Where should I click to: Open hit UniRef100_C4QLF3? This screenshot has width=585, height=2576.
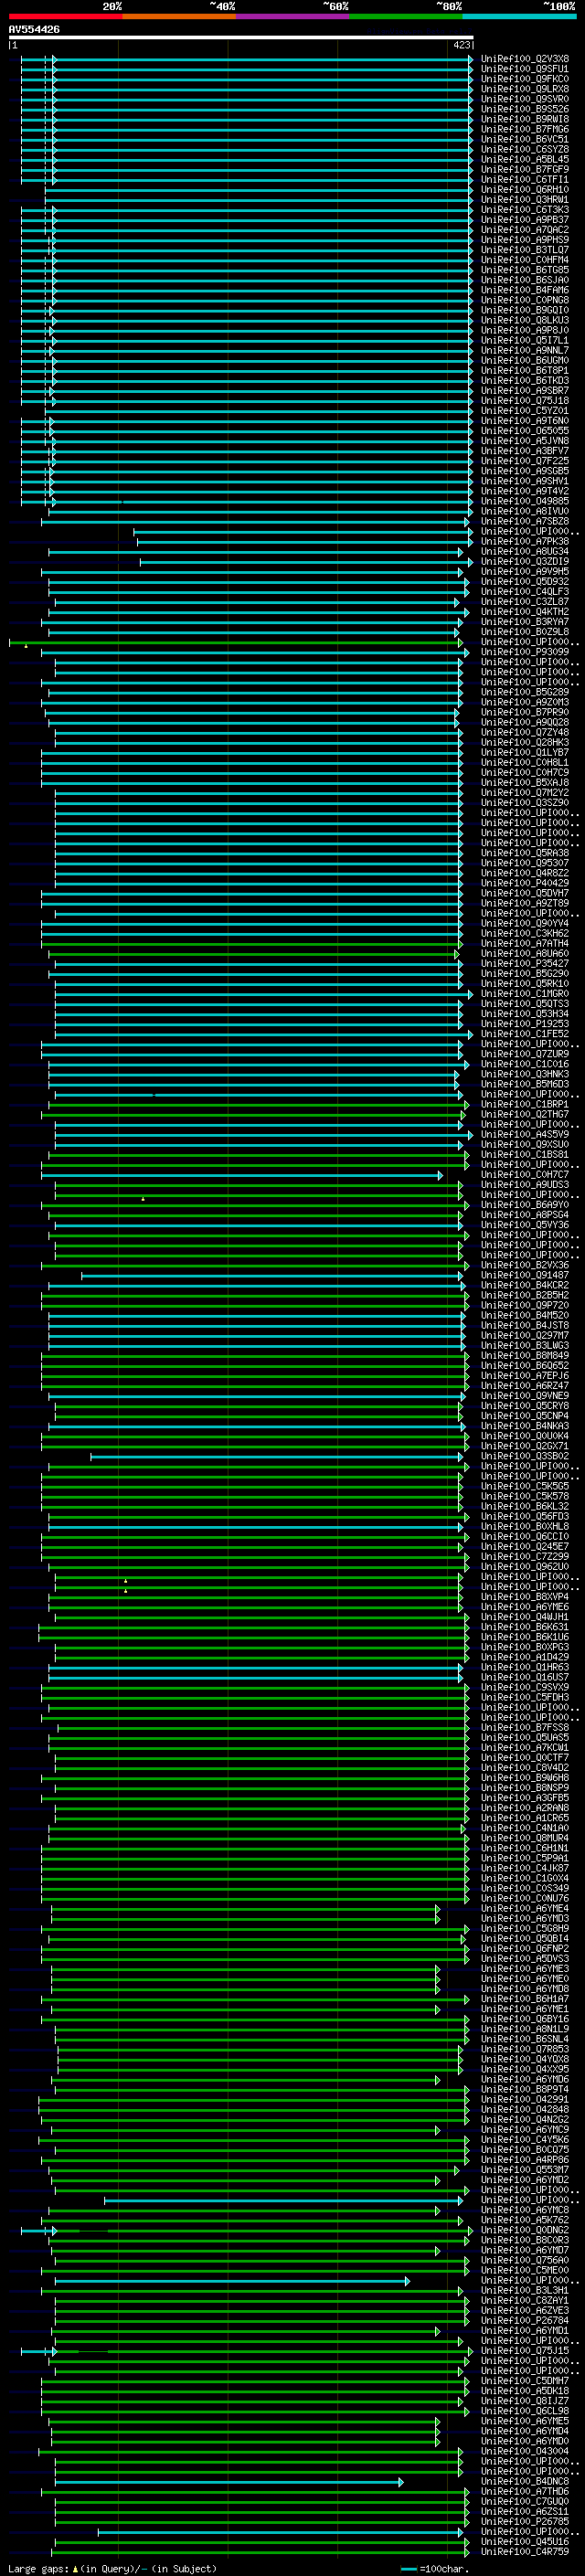click(525, 592)
